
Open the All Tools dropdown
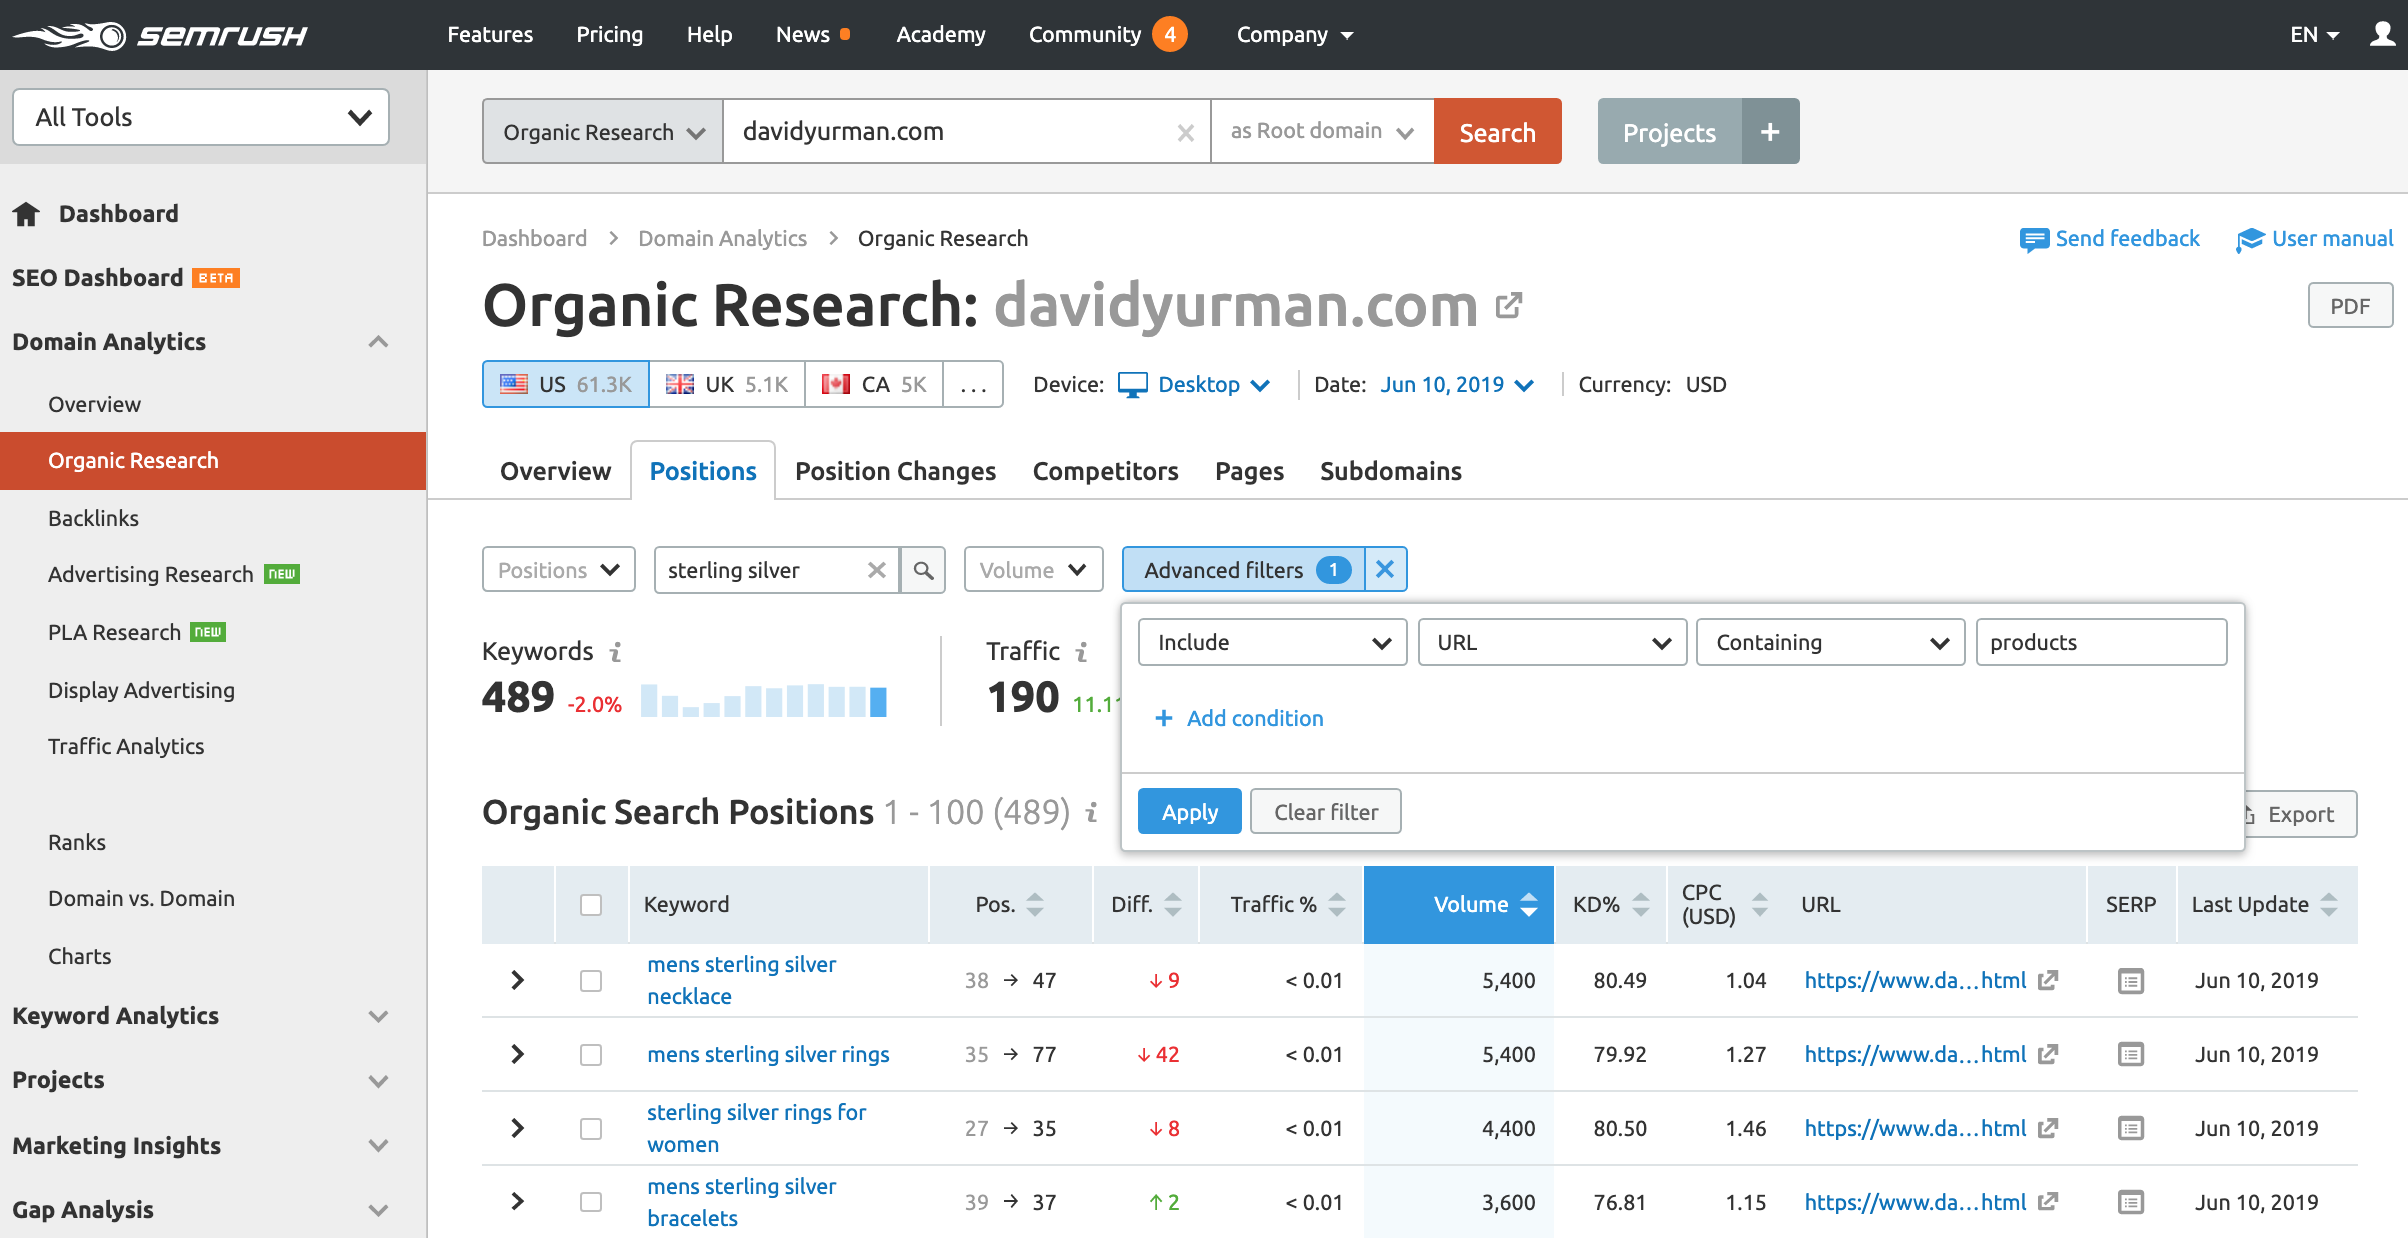(201, 117)
